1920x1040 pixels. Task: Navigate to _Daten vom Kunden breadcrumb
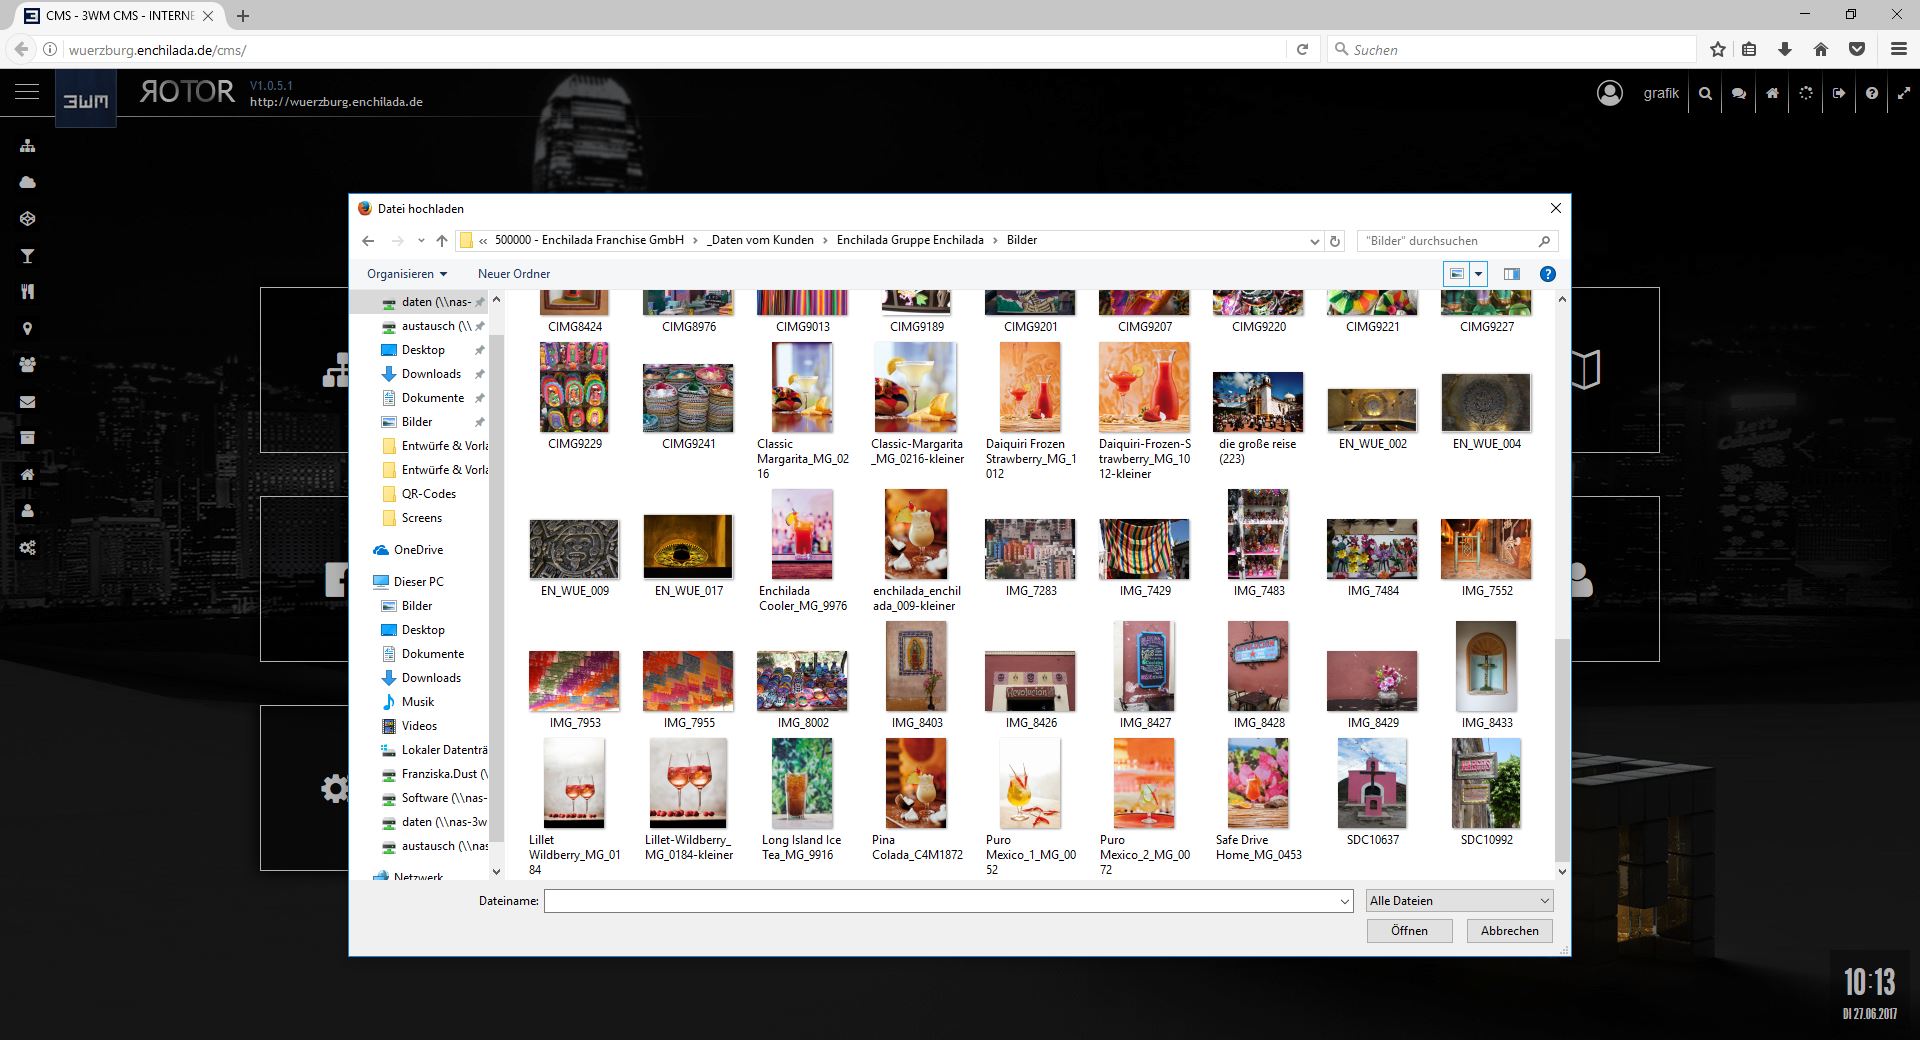tap(760, 240)
